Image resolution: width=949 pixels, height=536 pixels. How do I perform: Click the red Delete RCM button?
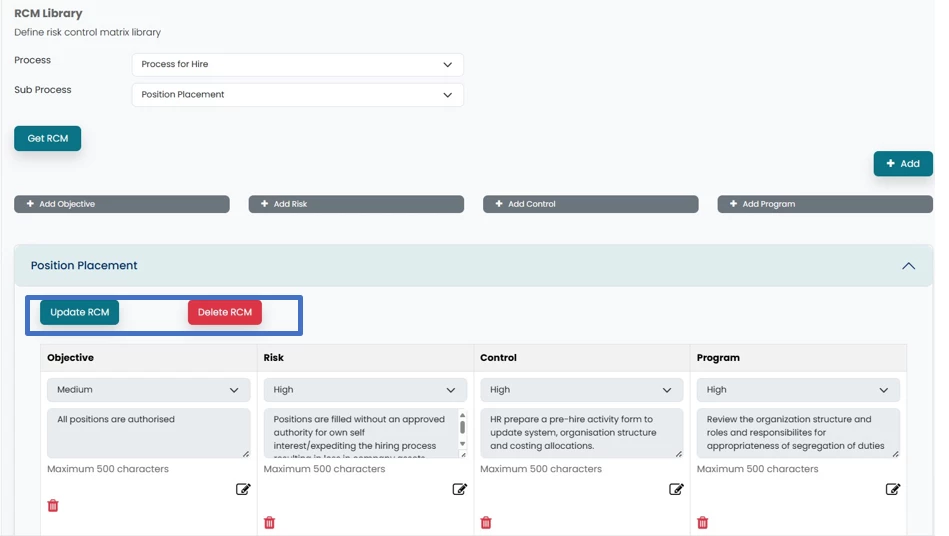225,312
